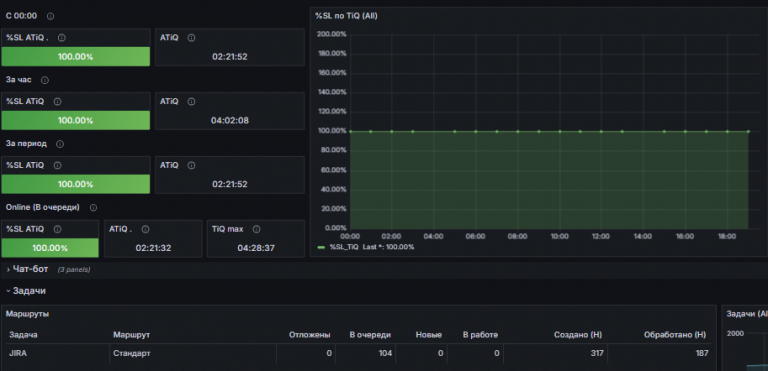768x371 pixels.
Task: Click the 187 value in Обработано column
Action: point(702,353)
